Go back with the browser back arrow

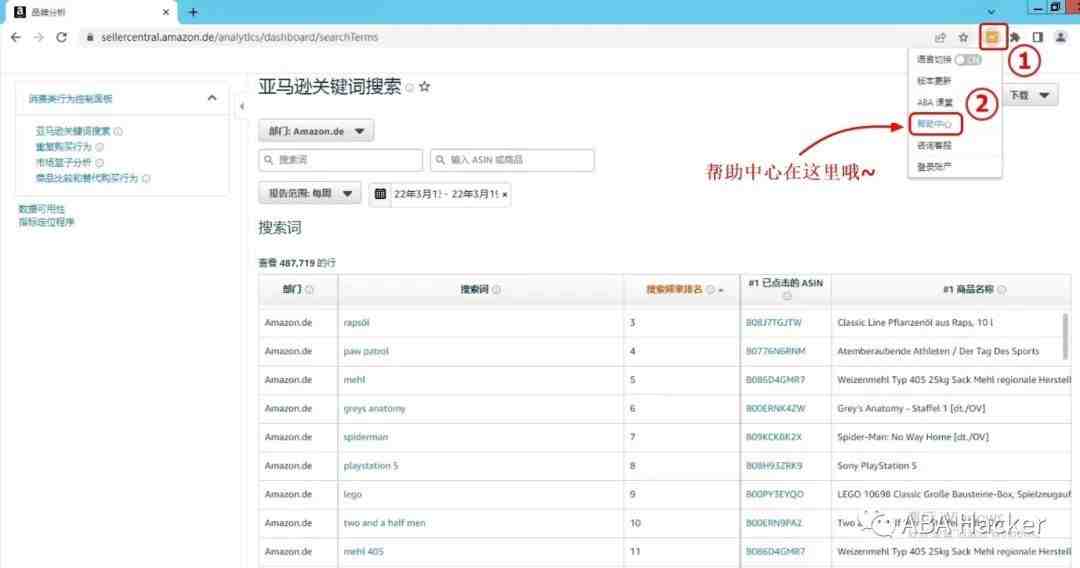16,37
